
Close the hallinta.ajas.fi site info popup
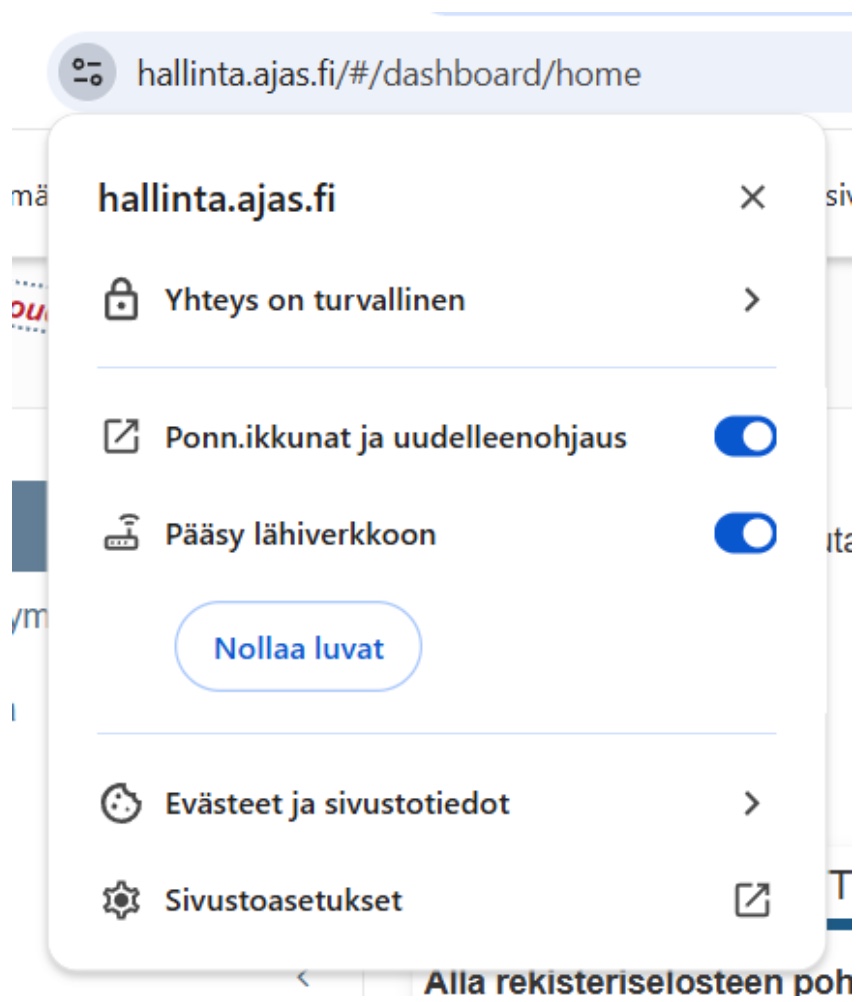pos(752,198)
